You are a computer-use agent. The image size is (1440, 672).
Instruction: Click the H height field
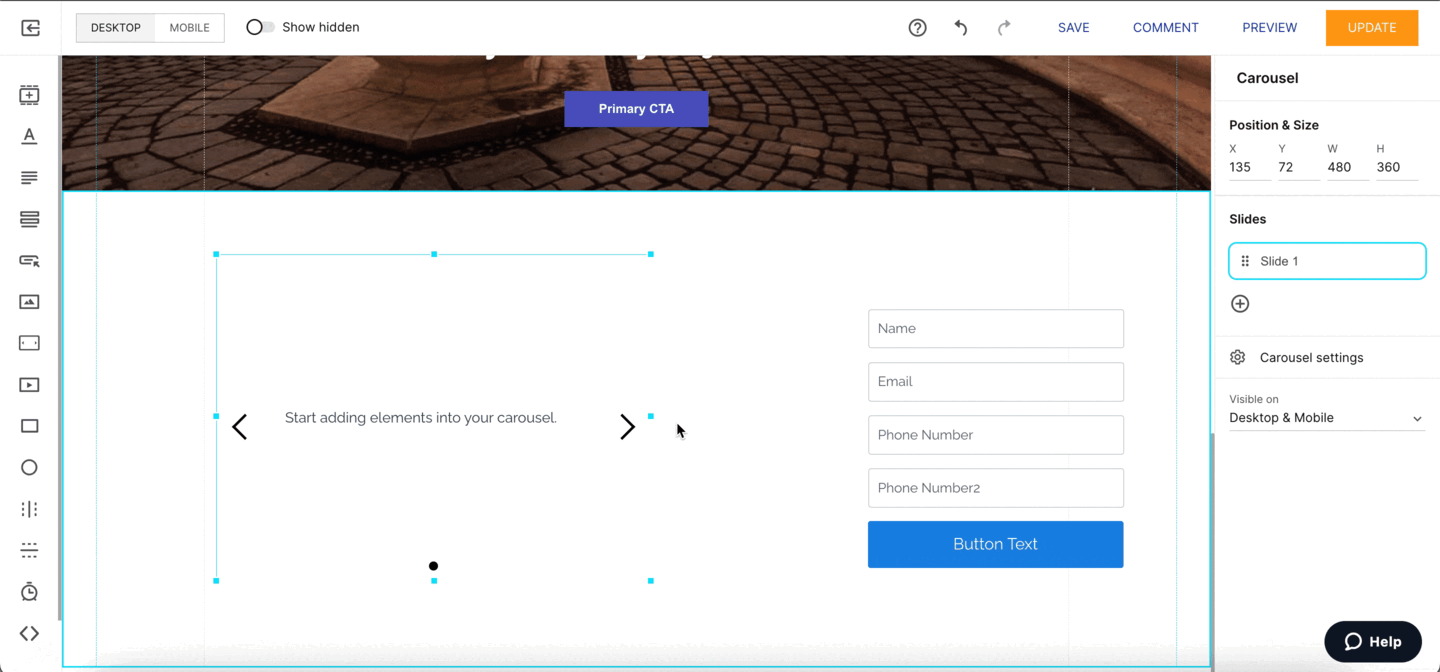(1396, 167)
